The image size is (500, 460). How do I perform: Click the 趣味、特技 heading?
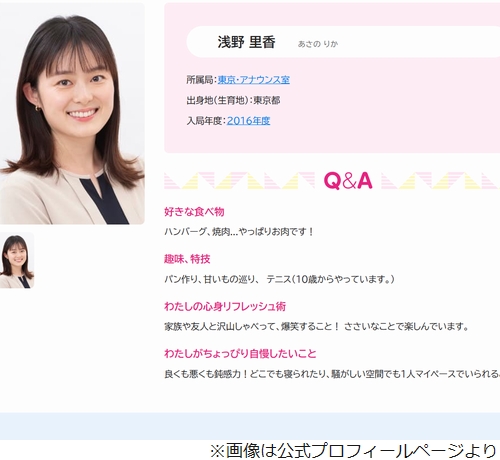(x=187, y=259)
